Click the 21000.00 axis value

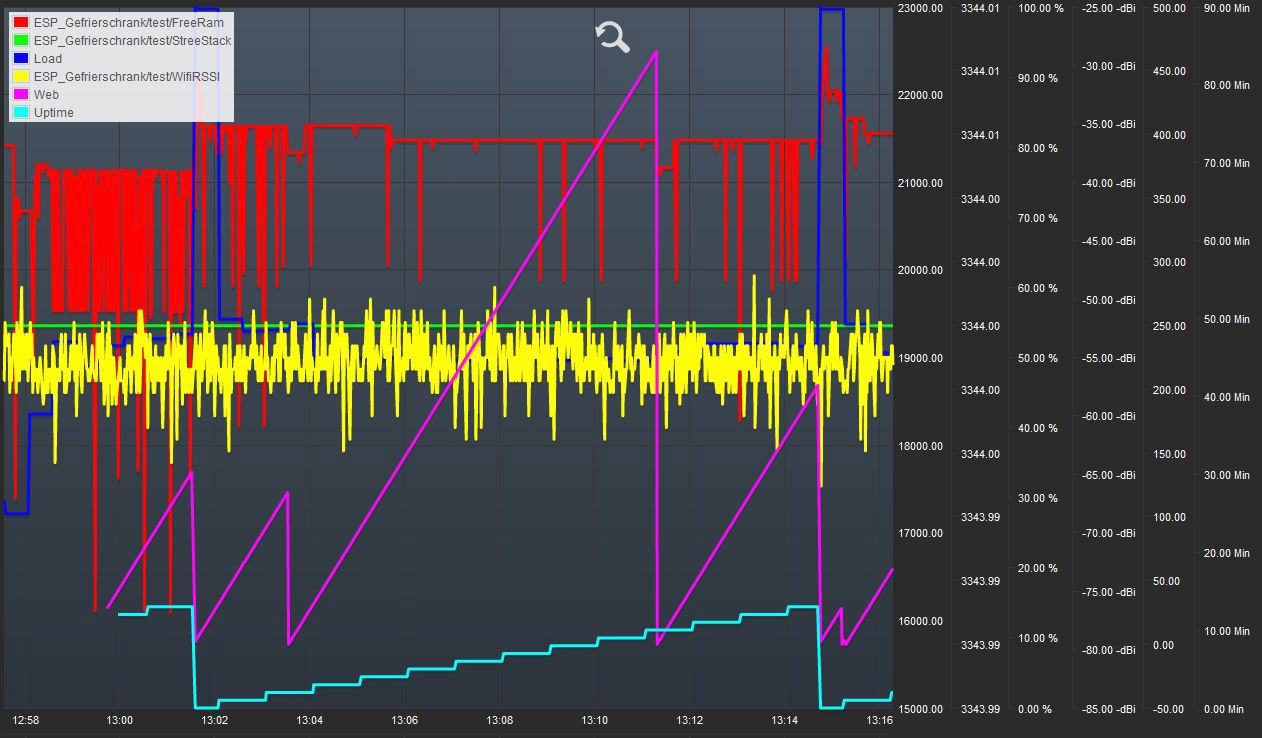pos(921,183)
